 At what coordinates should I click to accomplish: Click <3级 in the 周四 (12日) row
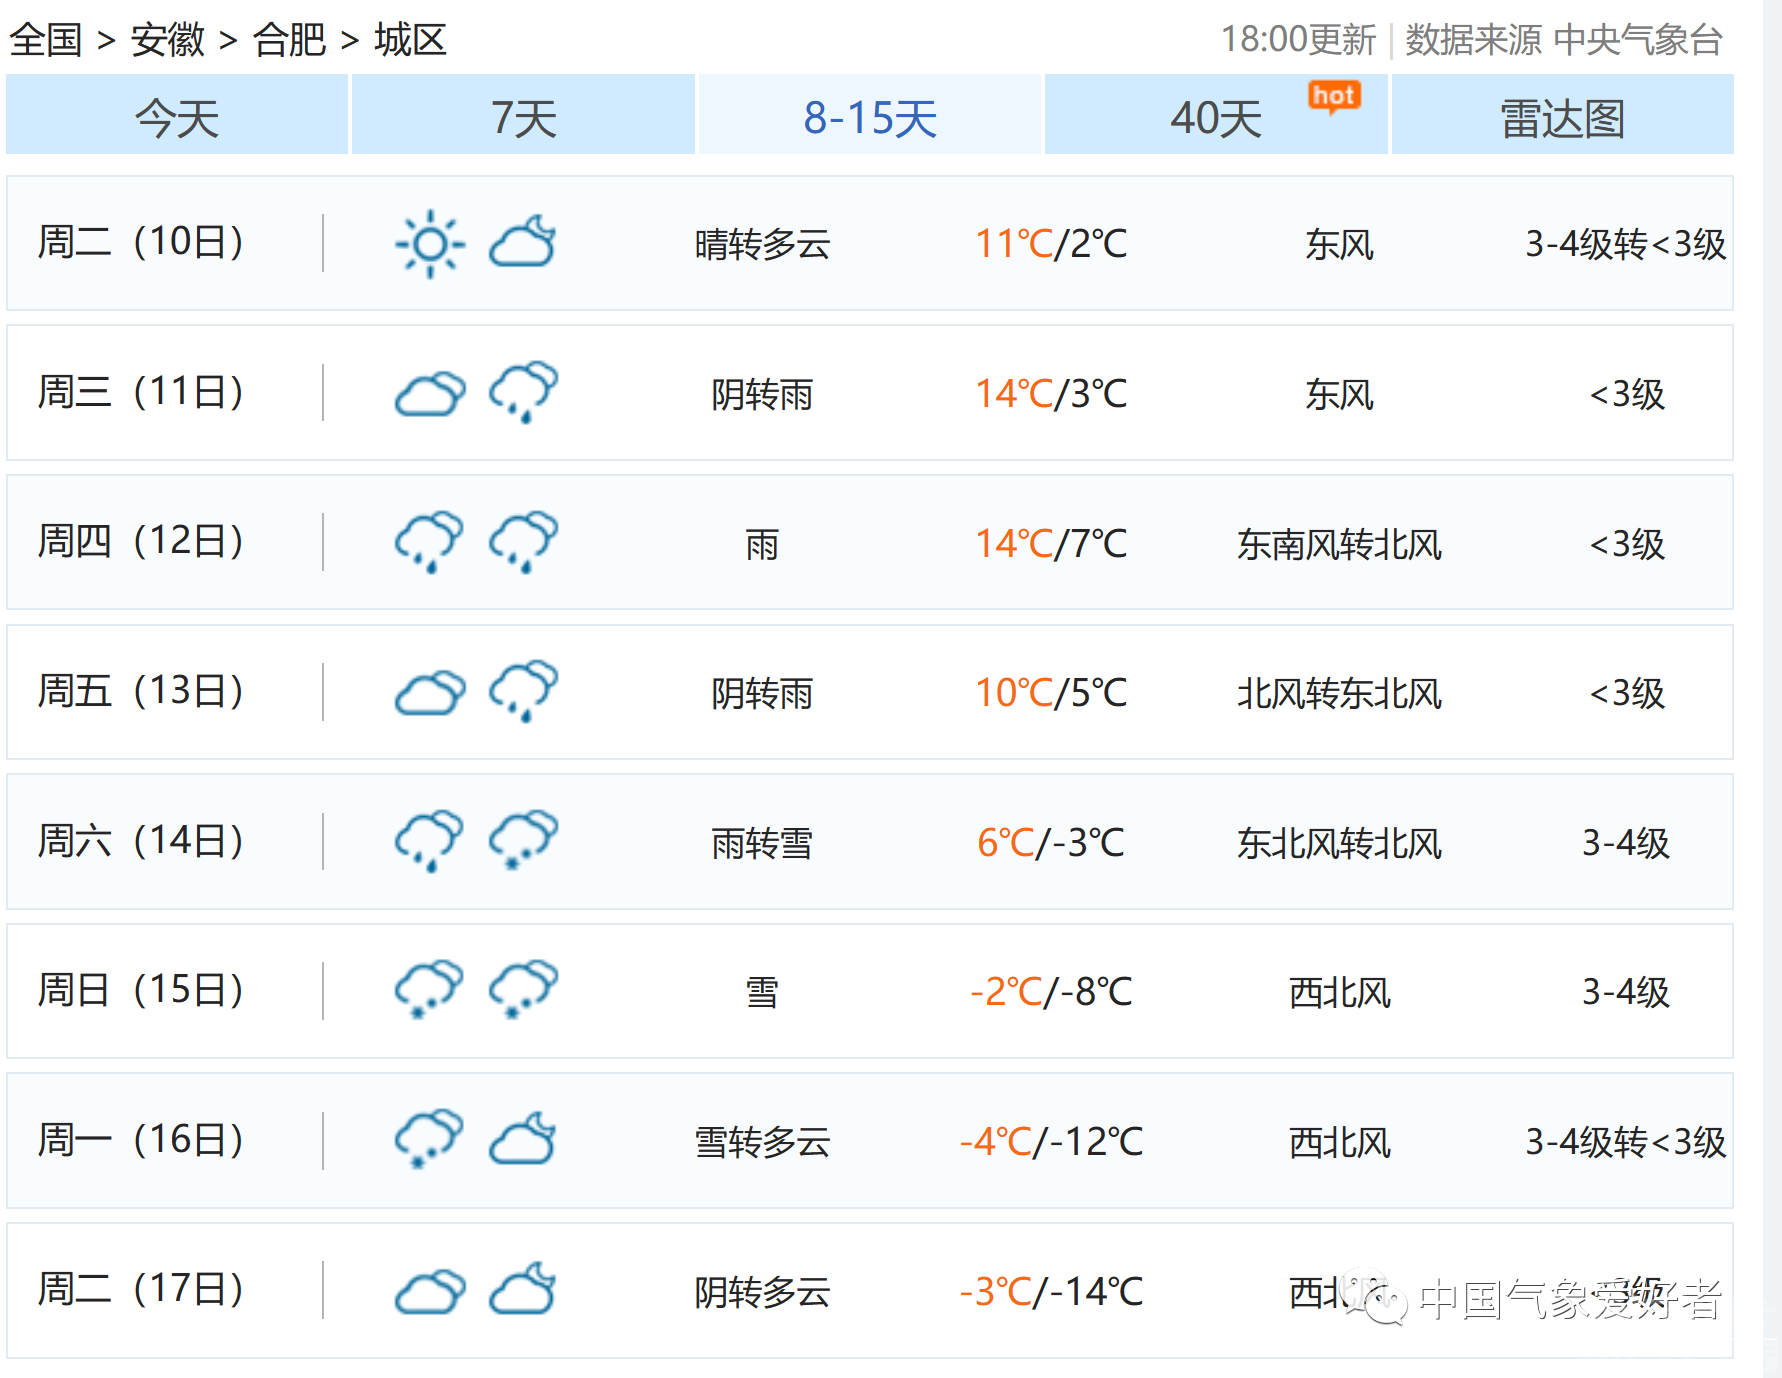pos(1626,544)
